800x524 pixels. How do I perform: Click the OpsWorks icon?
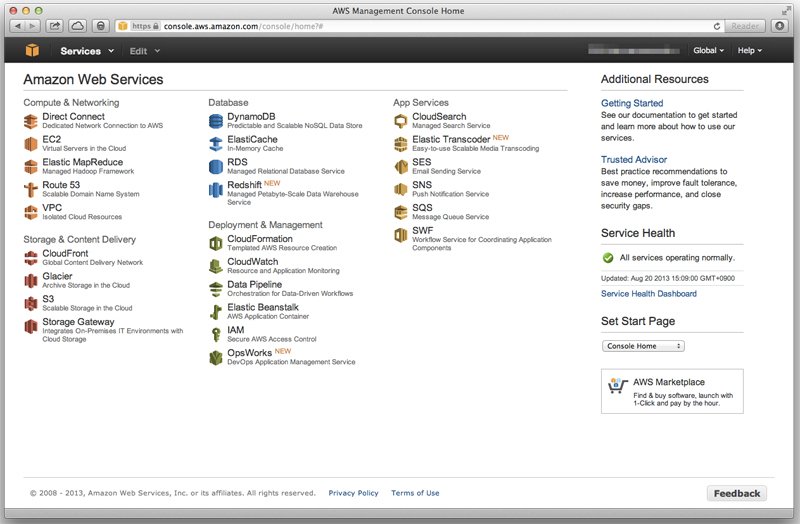click(216, 358)
